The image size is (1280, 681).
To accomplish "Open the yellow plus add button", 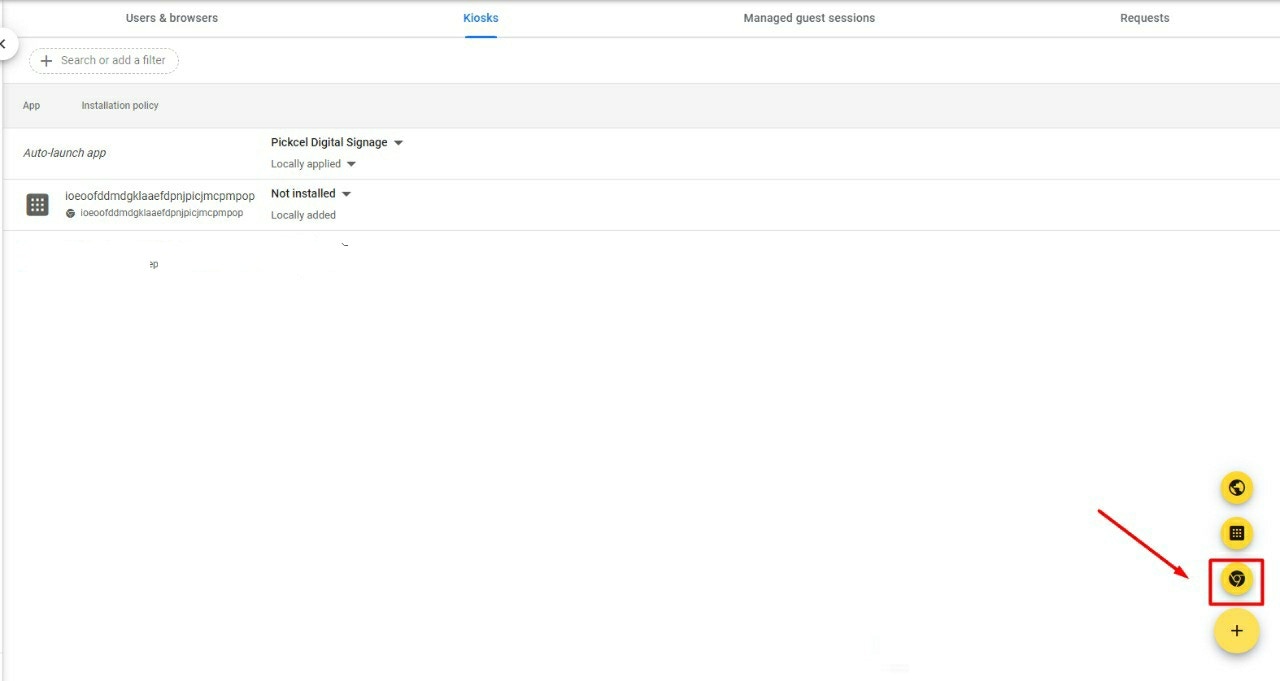I will (1236, 630).
